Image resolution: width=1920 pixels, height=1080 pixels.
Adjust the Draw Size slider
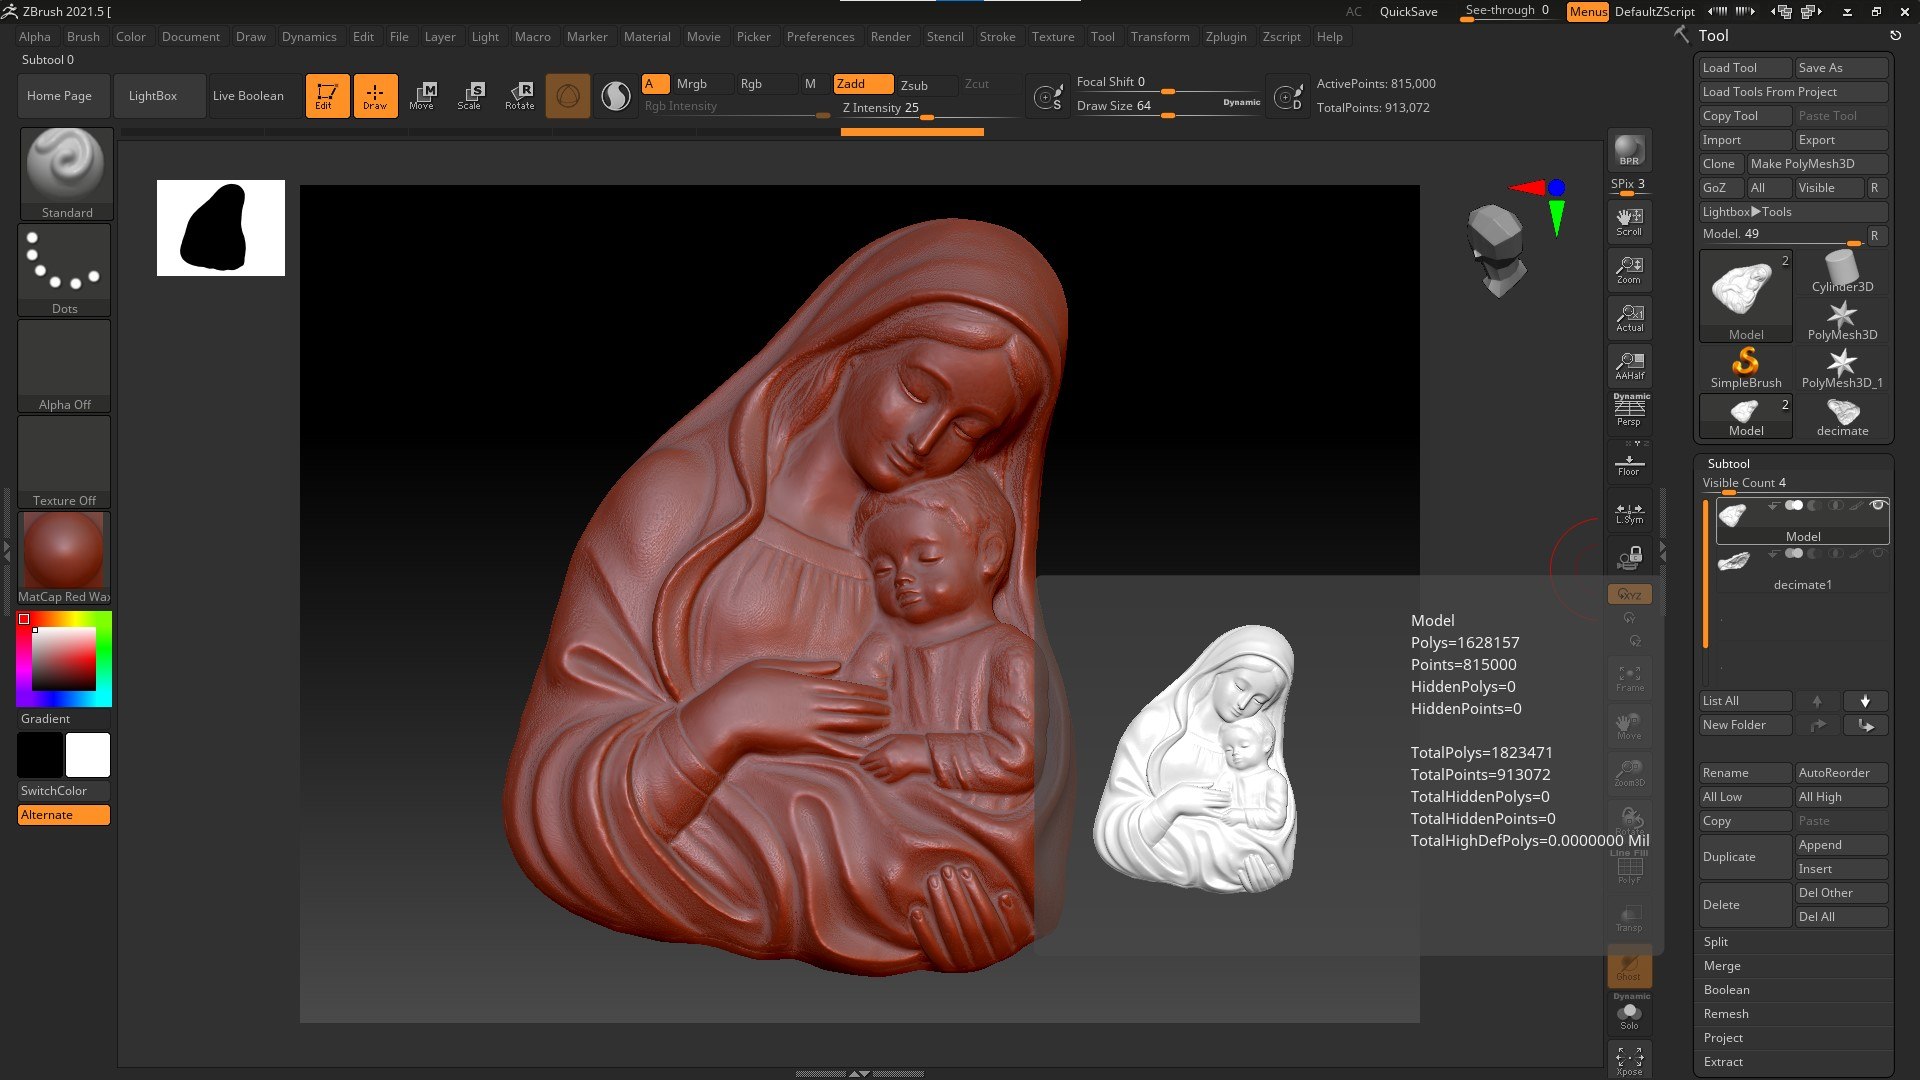[1167, 106]
